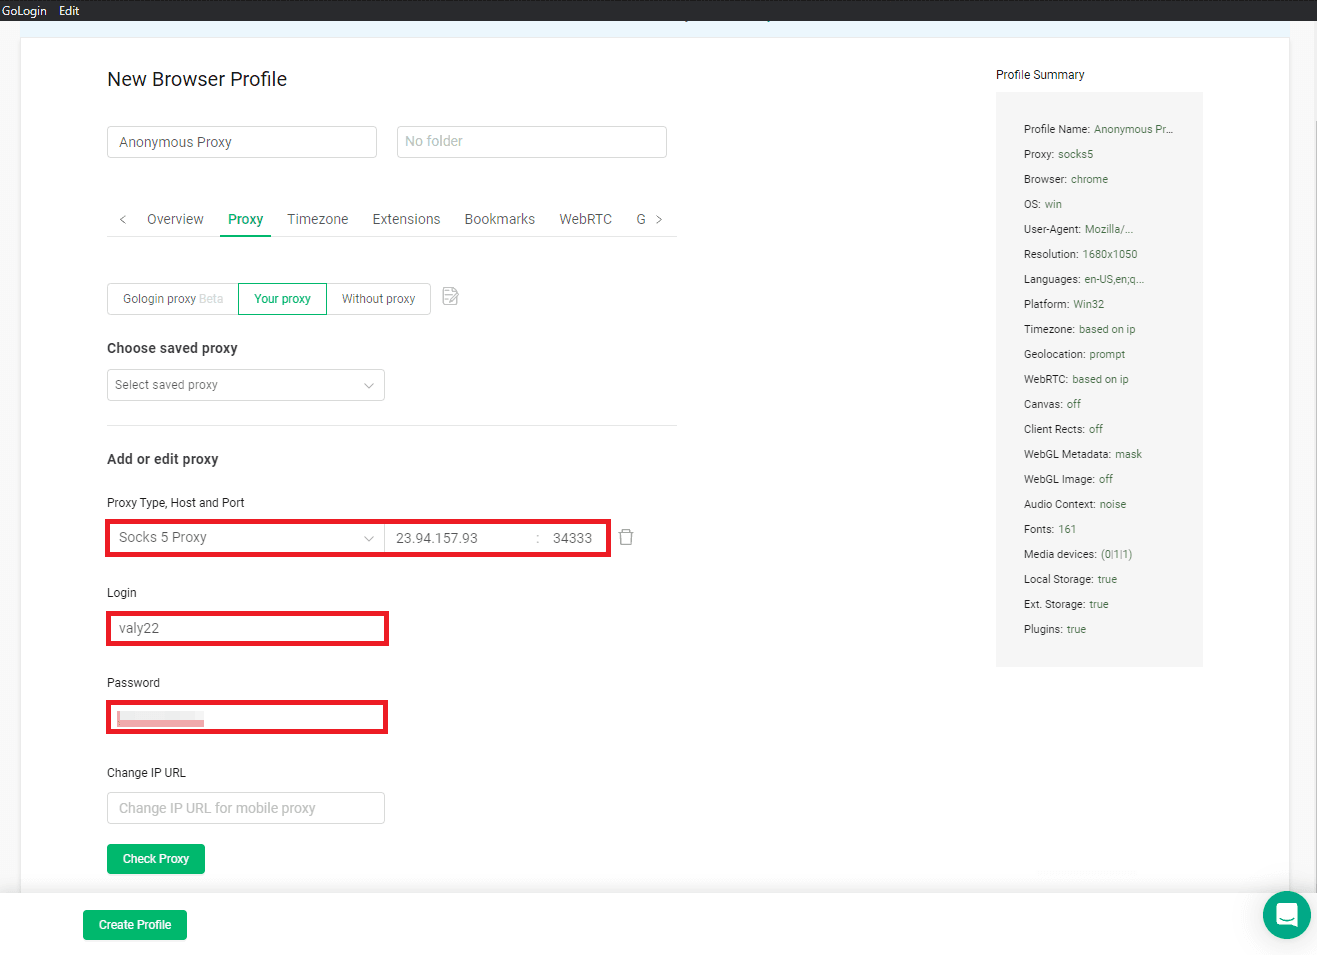Switch to the Timezone tab
This screenshot has height=955, width=1317.
pos(317,218)
